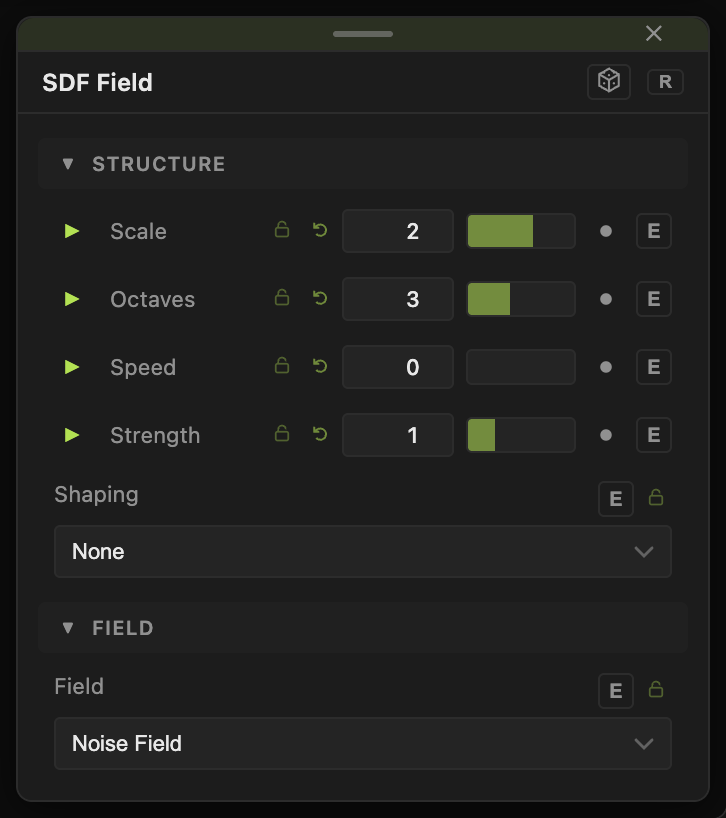This screenshot has width=726, height=818.
Task: Reset the Scale value with the undo arrow
Action: click(x=320, y=230)
